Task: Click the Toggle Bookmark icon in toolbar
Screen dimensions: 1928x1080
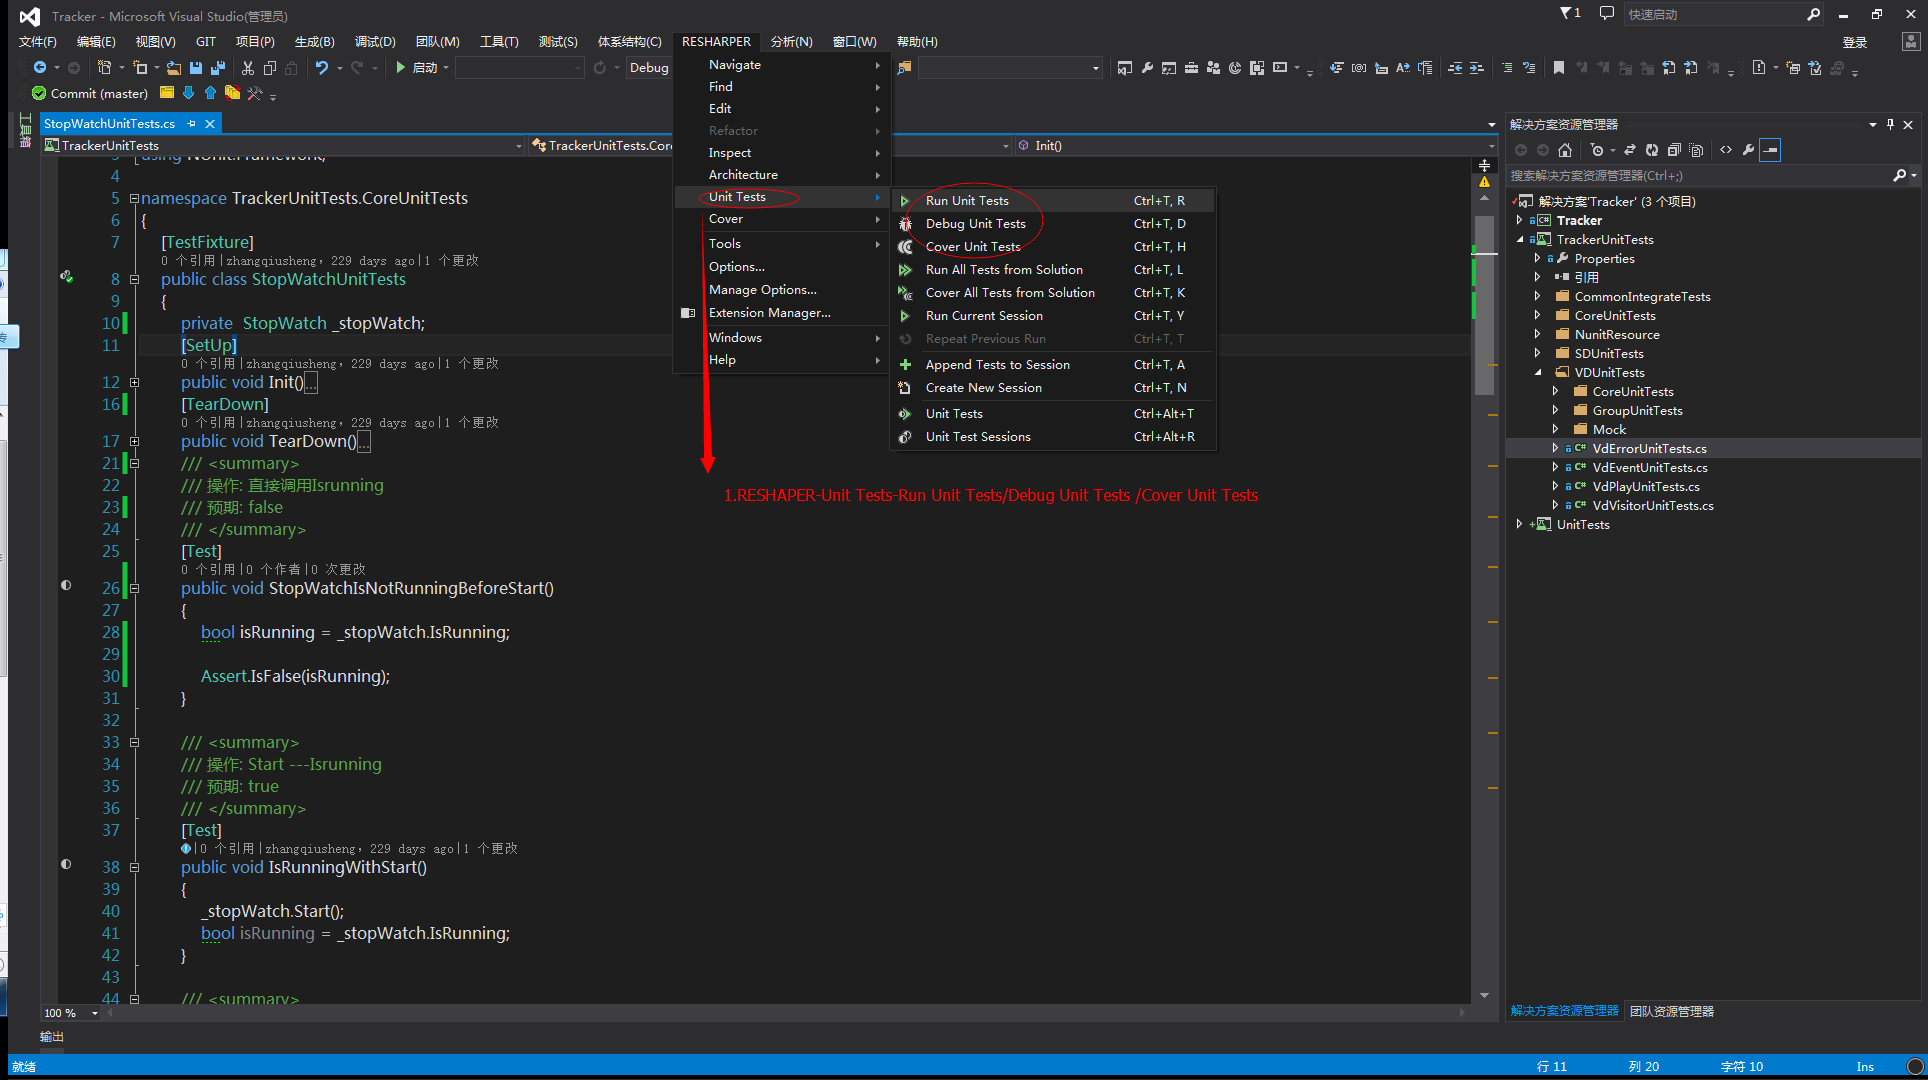Action: coord(1559,68)
